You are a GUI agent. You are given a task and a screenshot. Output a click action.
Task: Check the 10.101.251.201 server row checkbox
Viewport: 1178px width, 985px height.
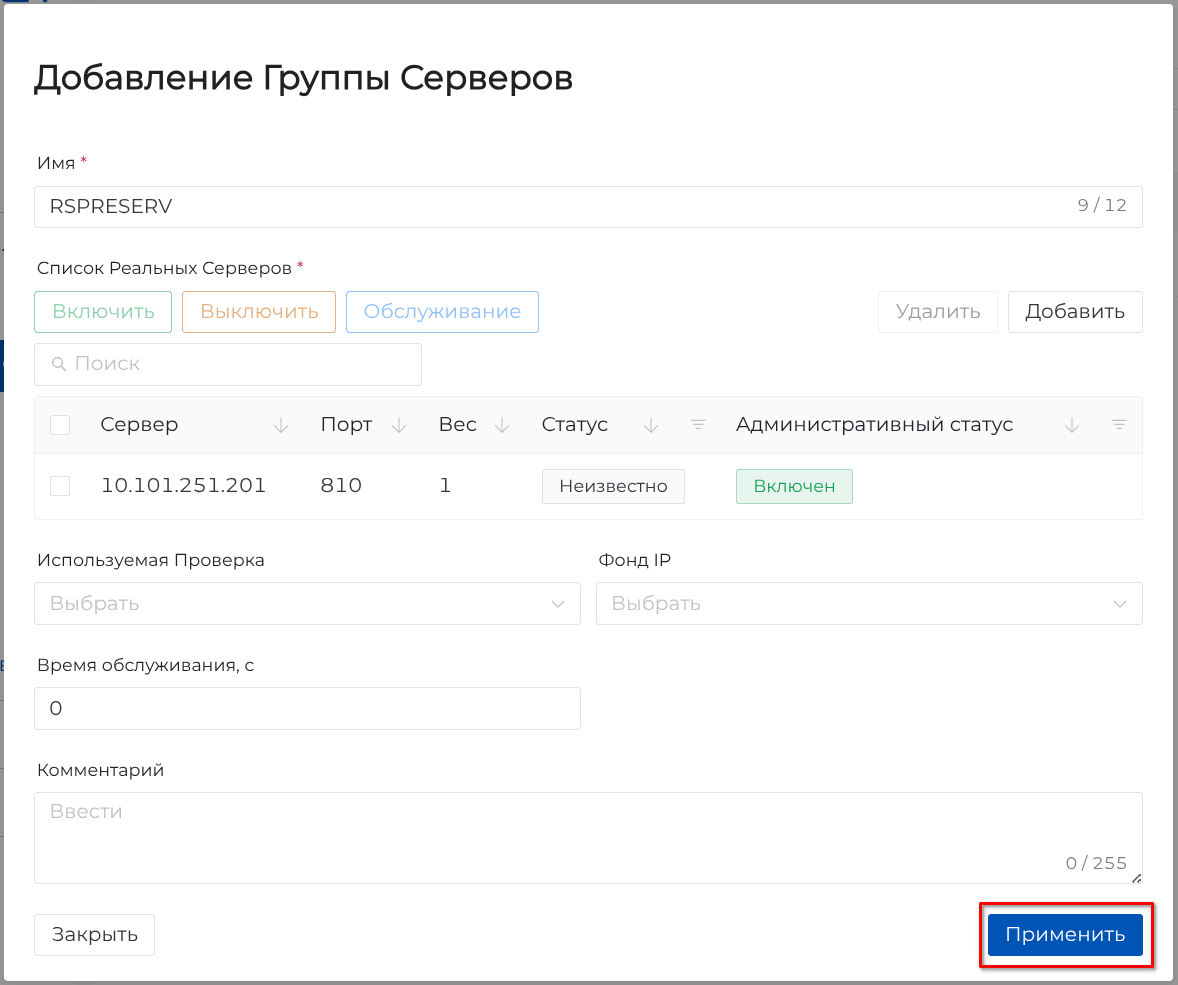point(60,486)
